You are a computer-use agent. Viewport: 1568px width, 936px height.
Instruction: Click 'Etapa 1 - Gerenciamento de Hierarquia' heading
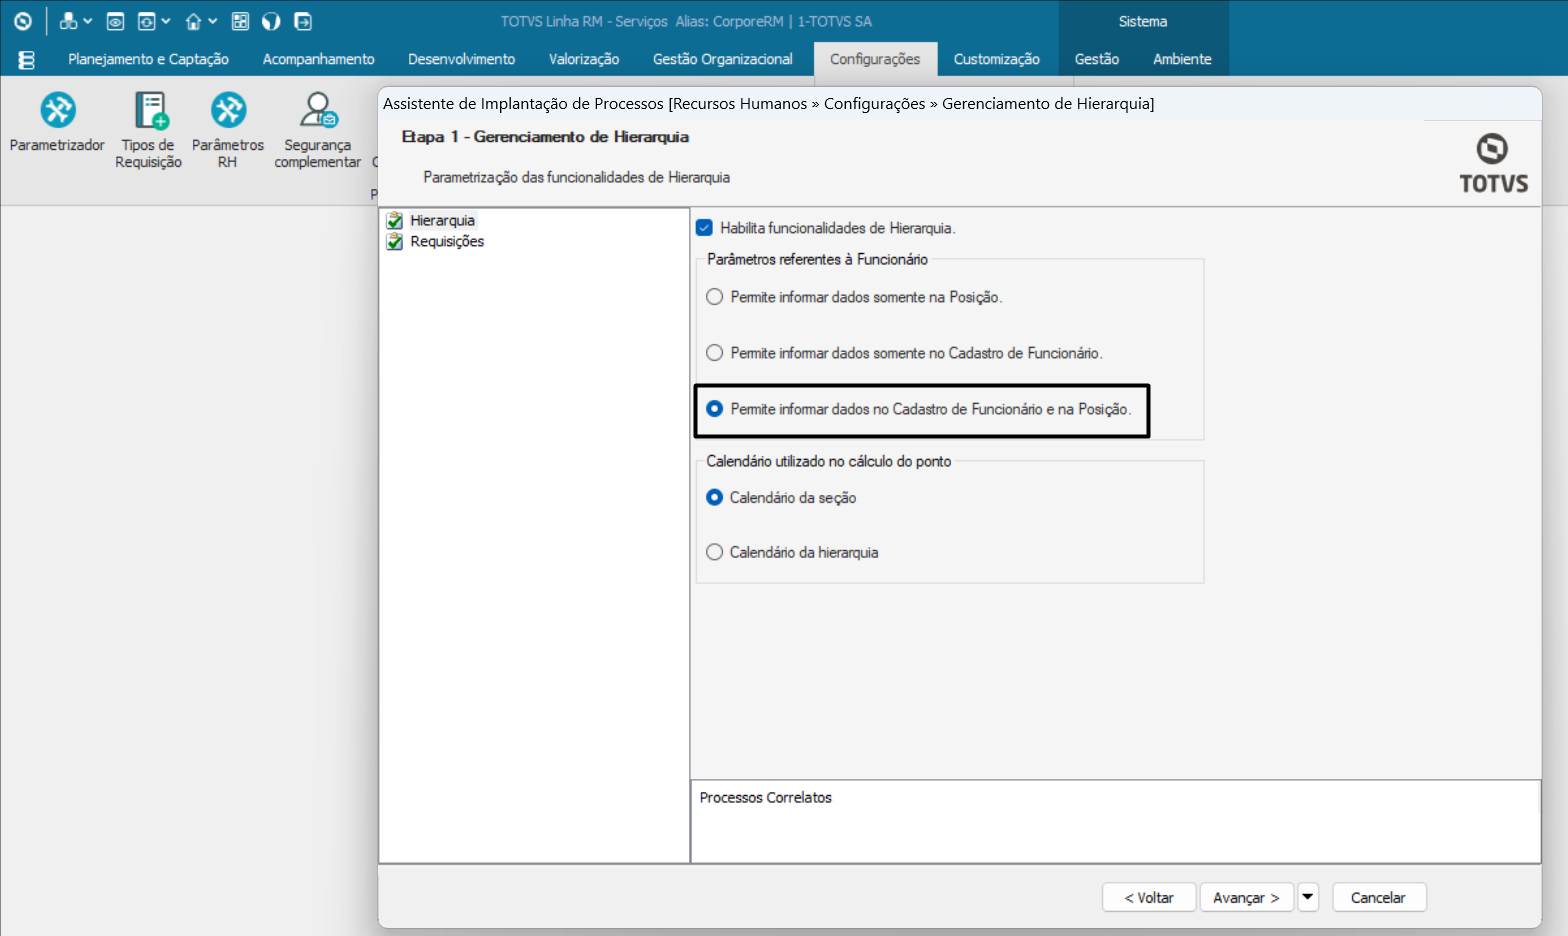(x=545, y=137)
